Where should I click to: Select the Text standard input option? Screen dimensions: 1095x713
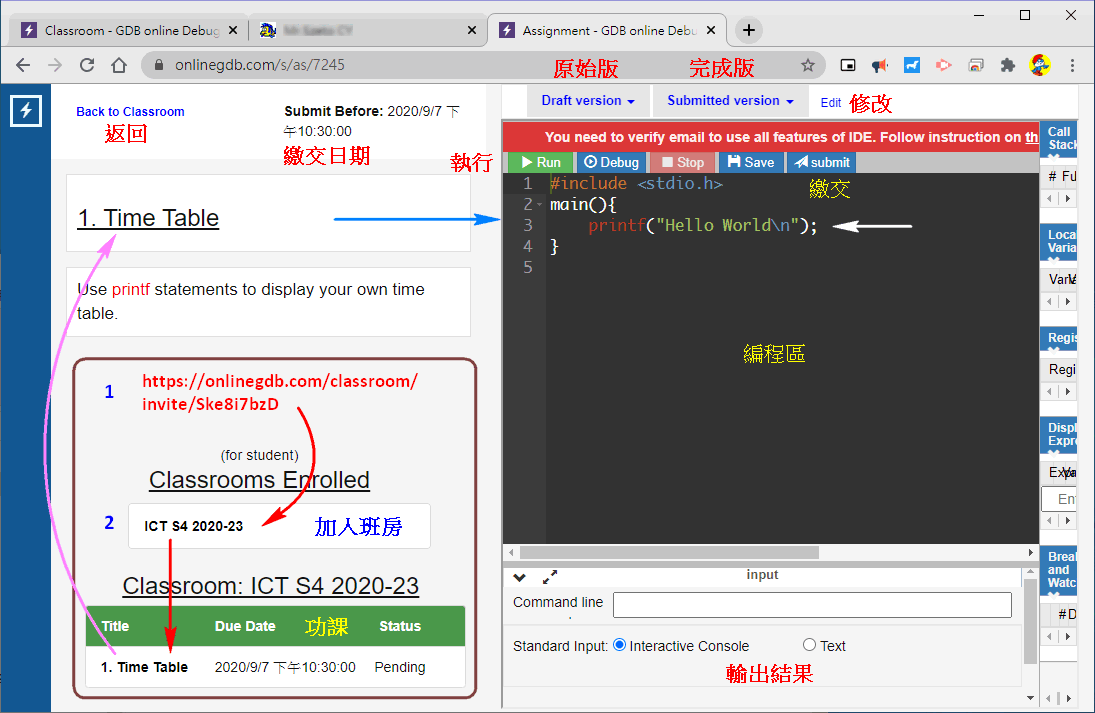810,645
